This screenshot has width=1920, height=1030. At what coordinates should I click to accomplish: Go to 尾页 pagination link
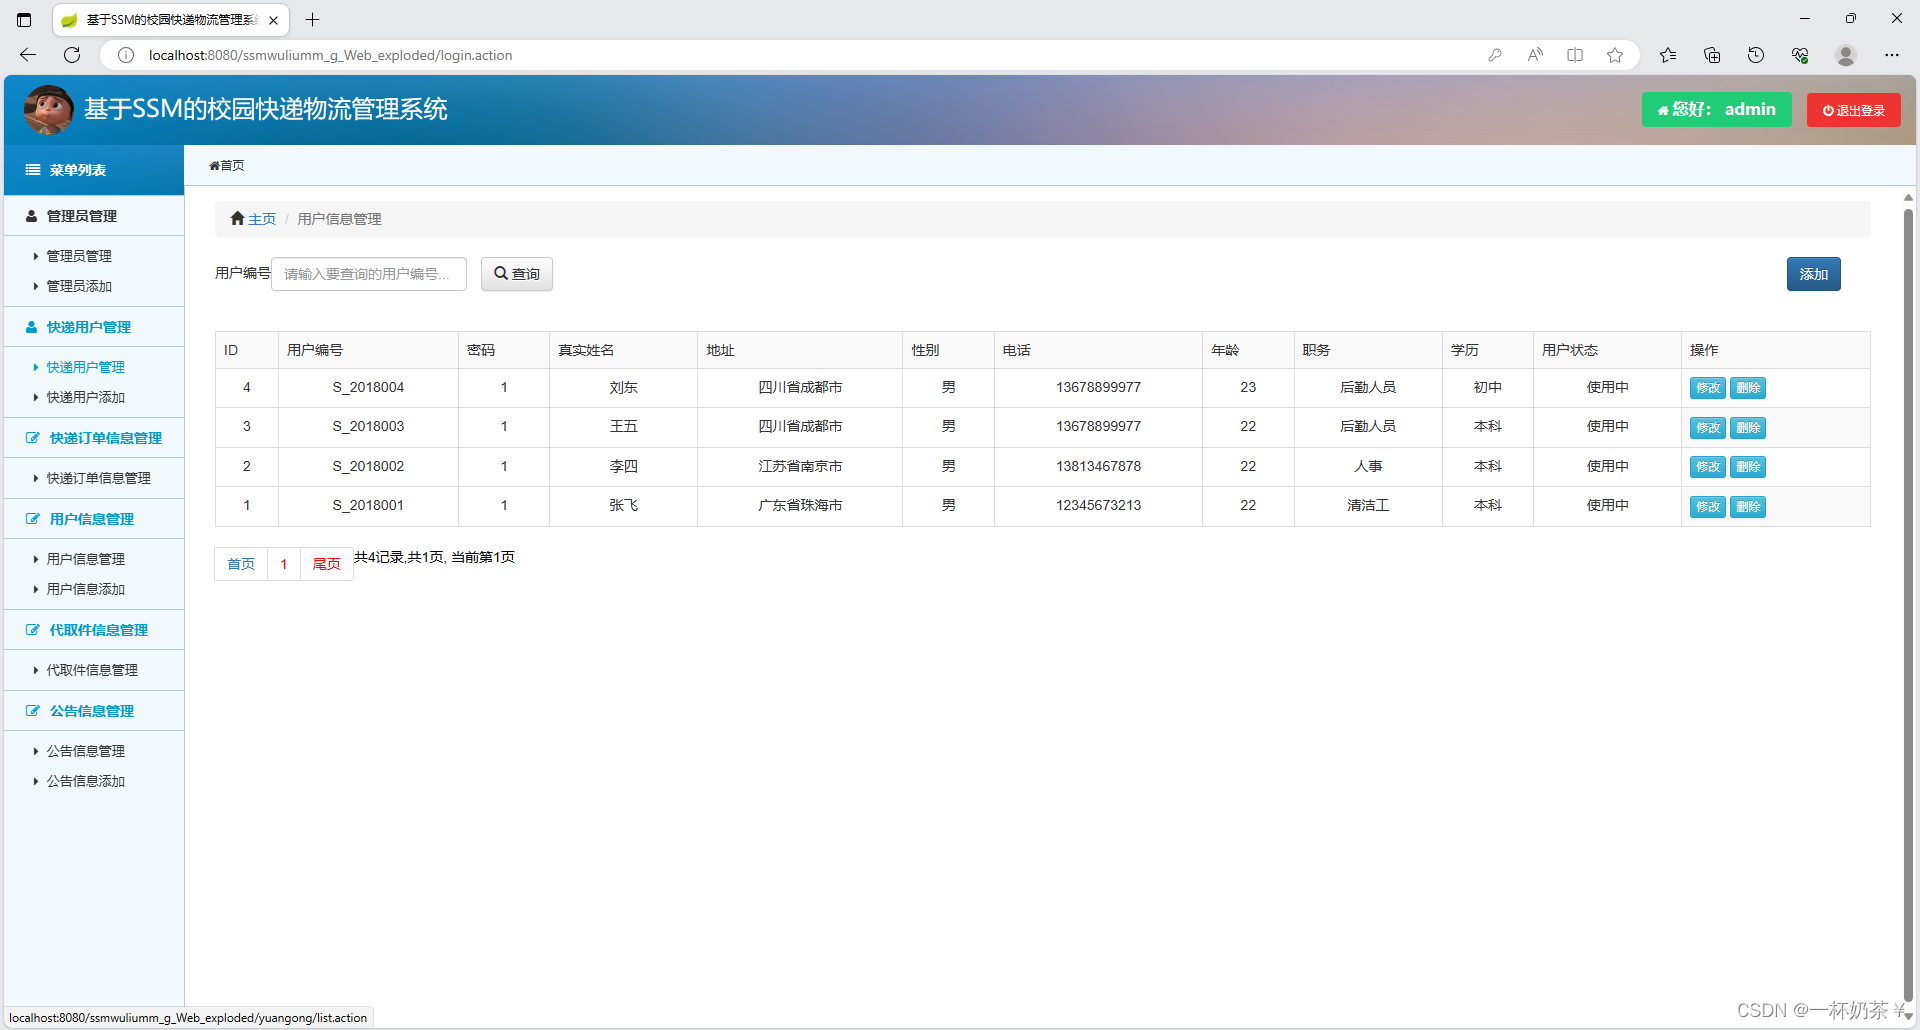point(327,564)
